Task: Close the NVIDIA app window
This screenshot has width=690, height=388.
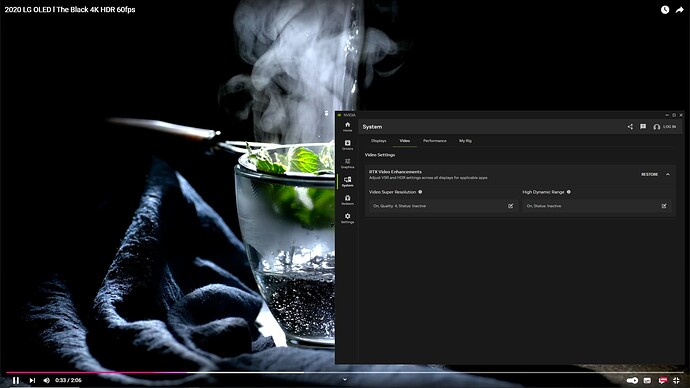Action: tap(681, 115)
